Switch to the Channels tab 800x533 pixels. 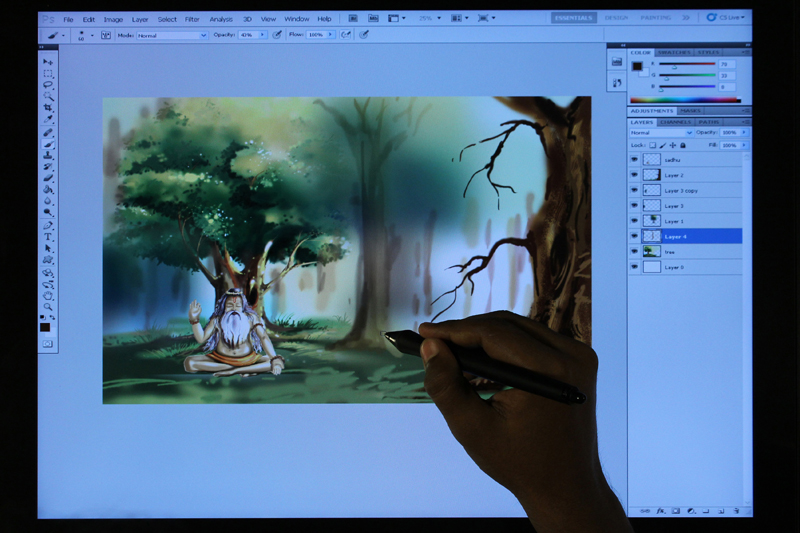coord(674,122)
